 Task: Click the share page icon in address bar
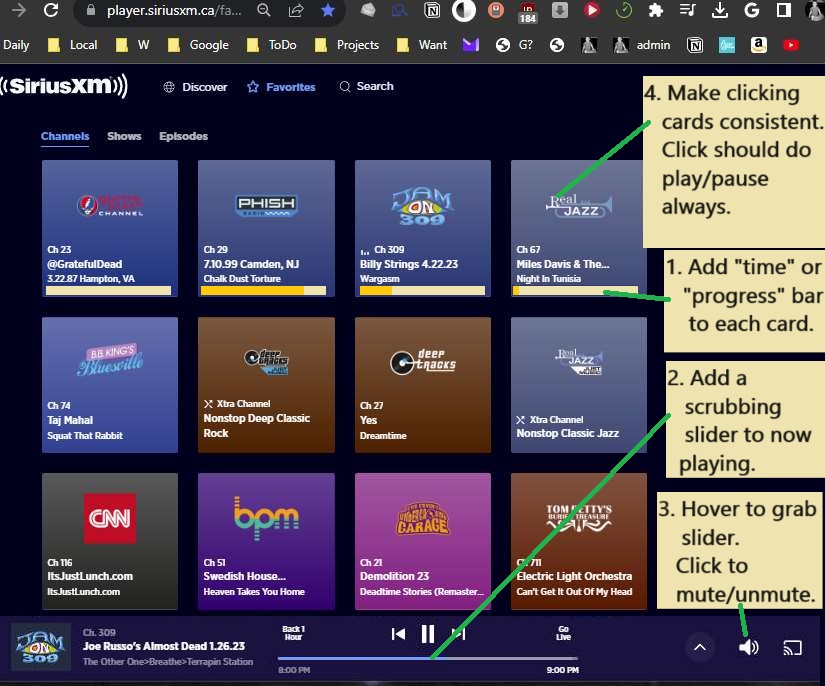click(x=296, y=12)
